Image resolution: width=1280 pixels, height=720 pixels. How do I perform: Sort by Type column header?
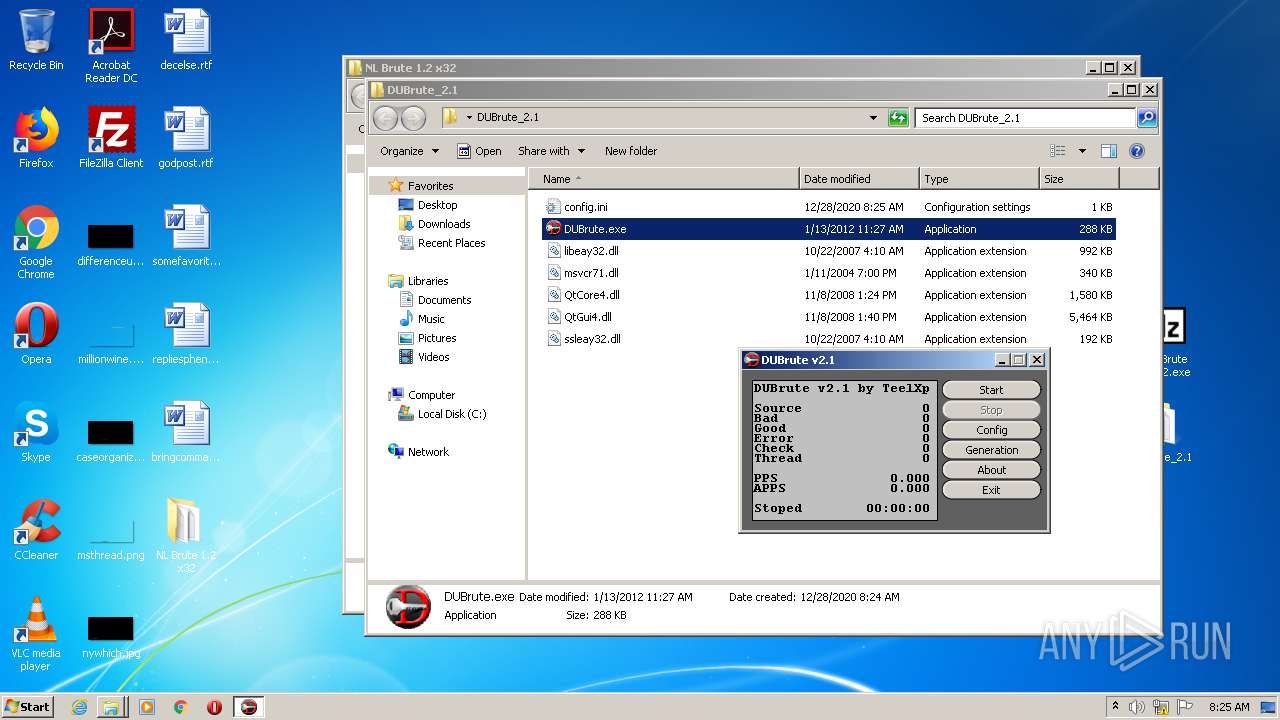tap(979, 179)
